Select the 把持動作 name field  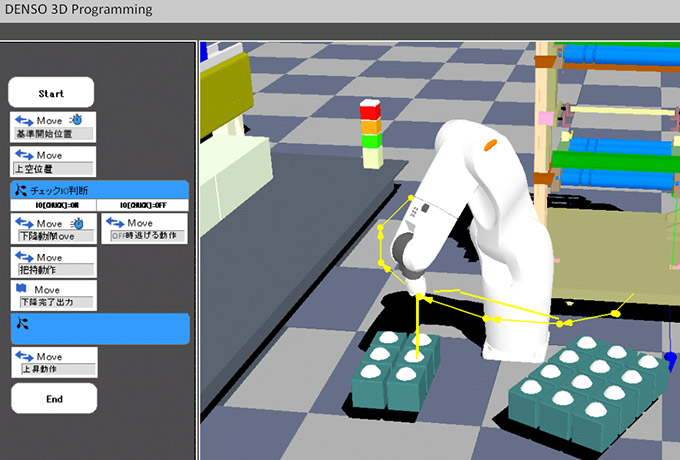coord(55,270)
